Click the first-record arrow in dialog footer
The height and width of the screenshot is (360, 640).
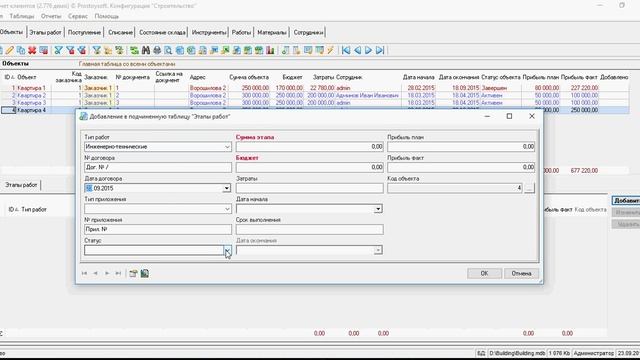(x=84, y=273)
